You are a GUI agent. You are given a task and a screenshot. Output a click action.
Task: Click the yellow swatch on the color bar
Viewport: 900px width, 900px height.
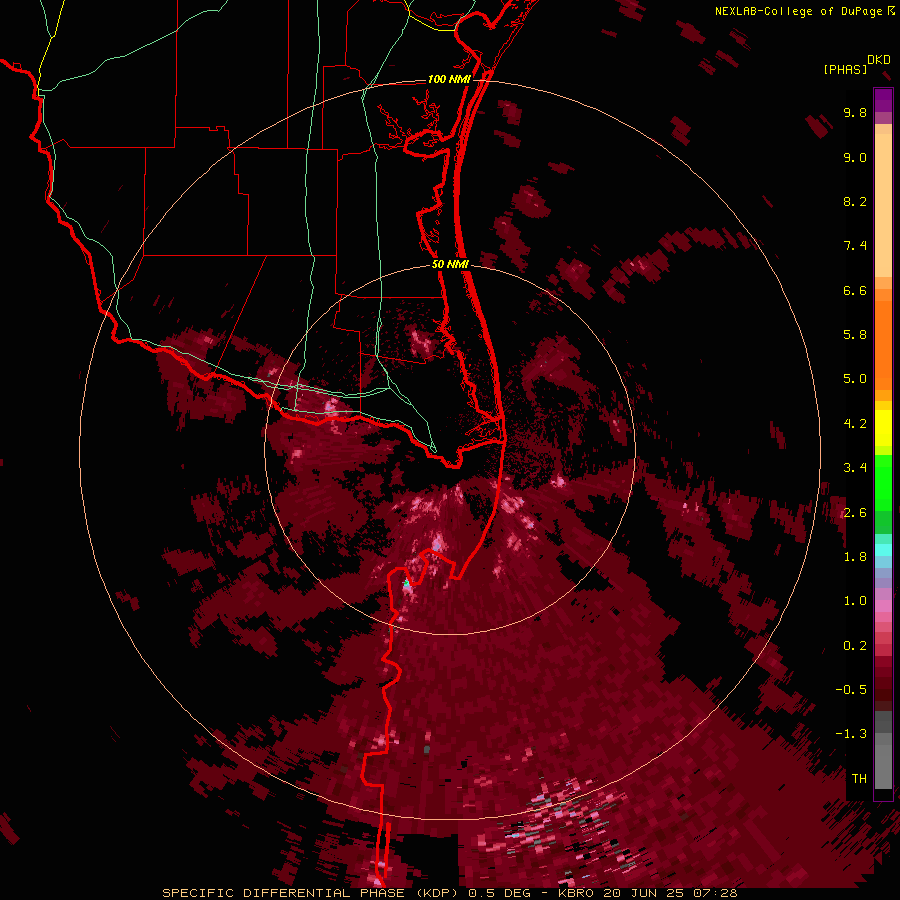tap(883, 427)
